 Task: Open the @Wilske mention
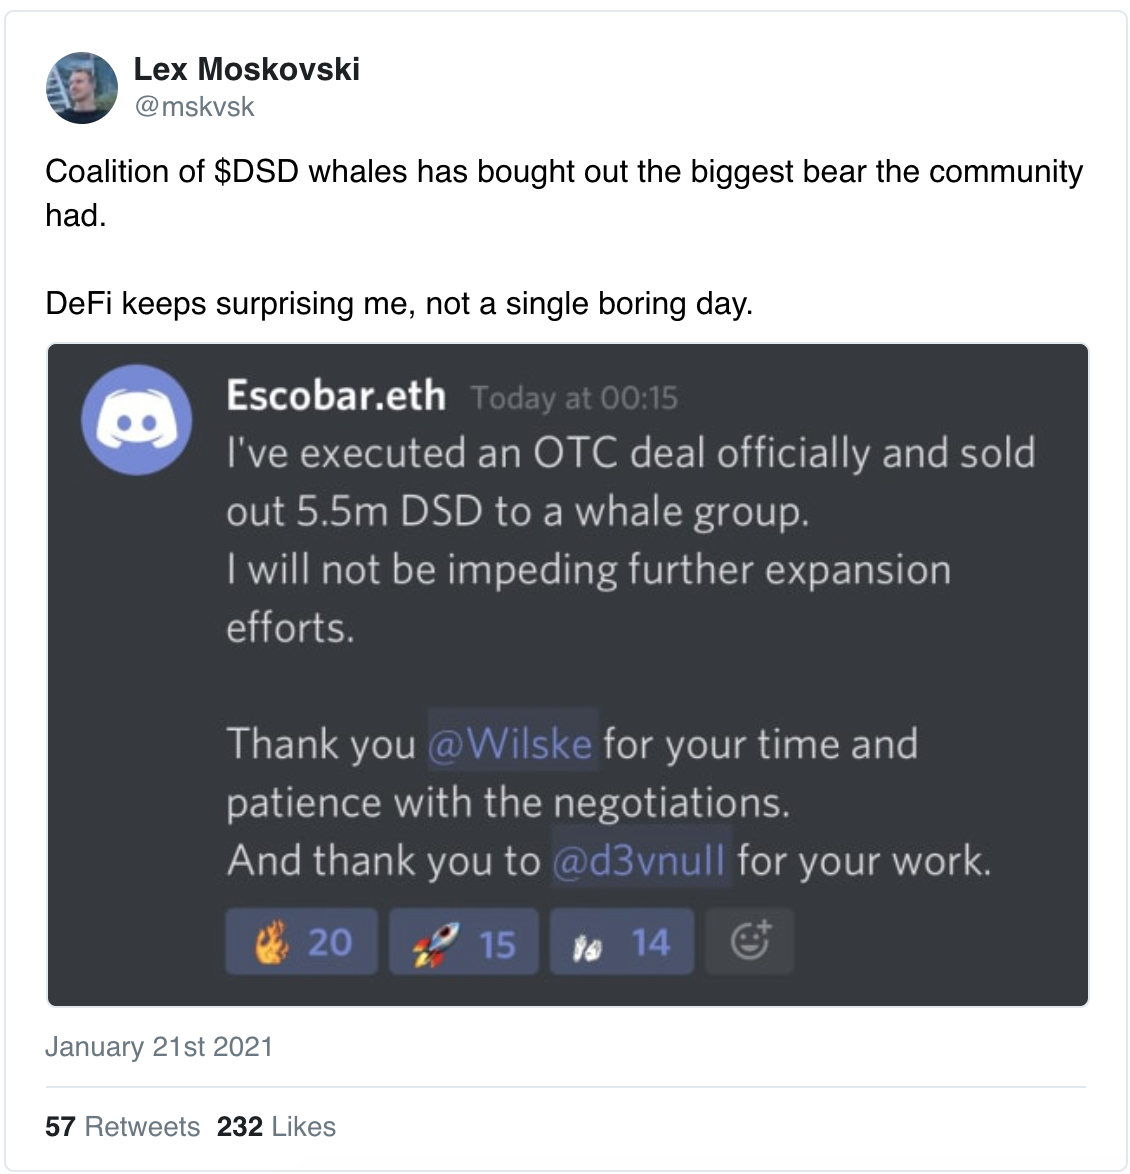coord(512,743)
